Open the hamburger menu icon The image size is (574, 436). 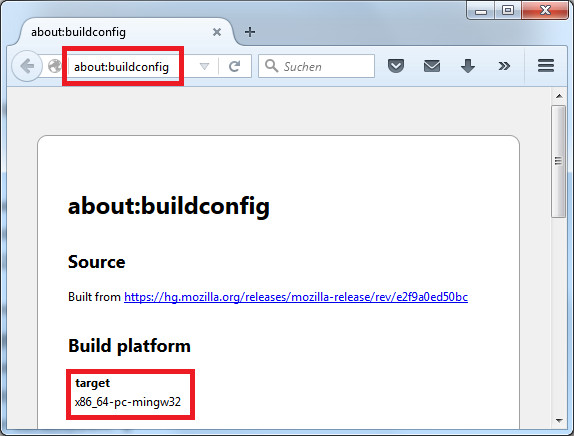coord(546,66)
